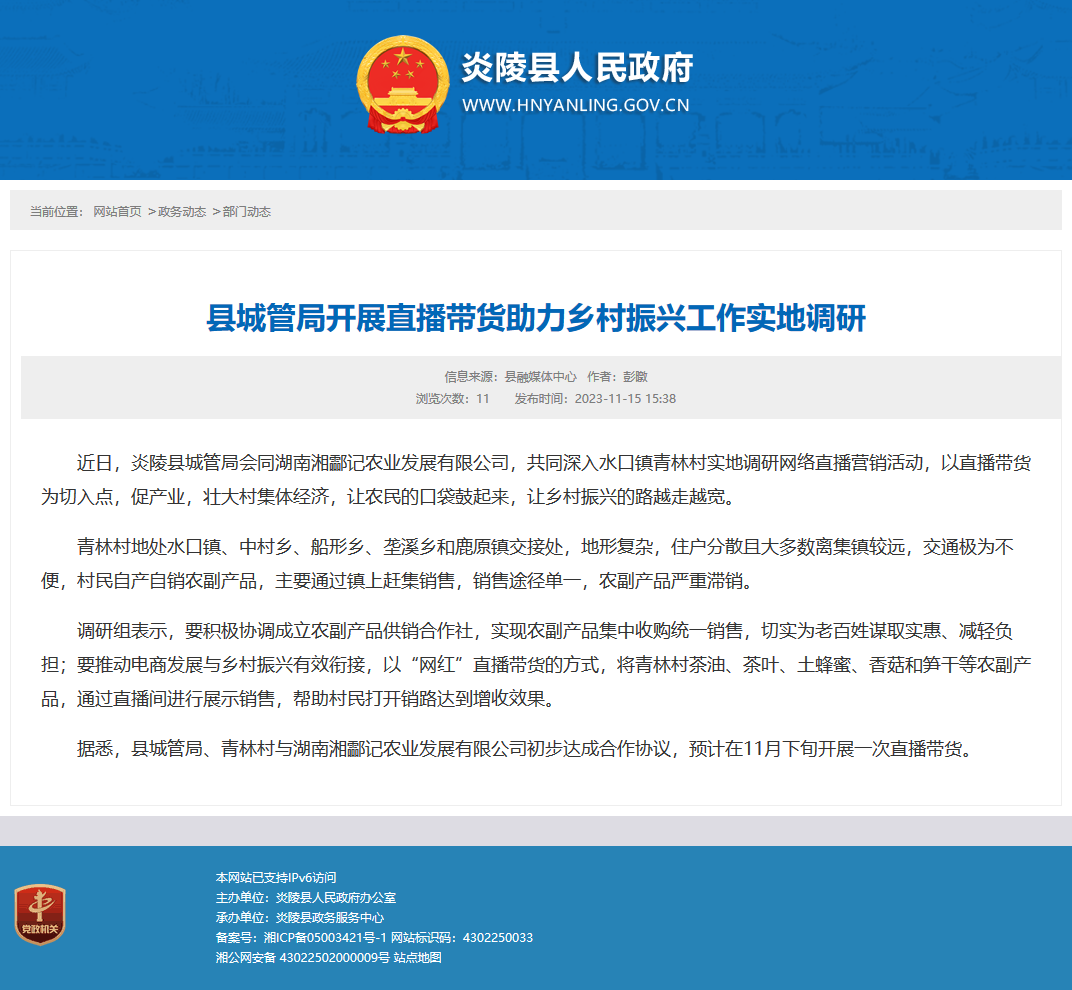Open the 网站首页 breadcrumb link

coord(117,212)
